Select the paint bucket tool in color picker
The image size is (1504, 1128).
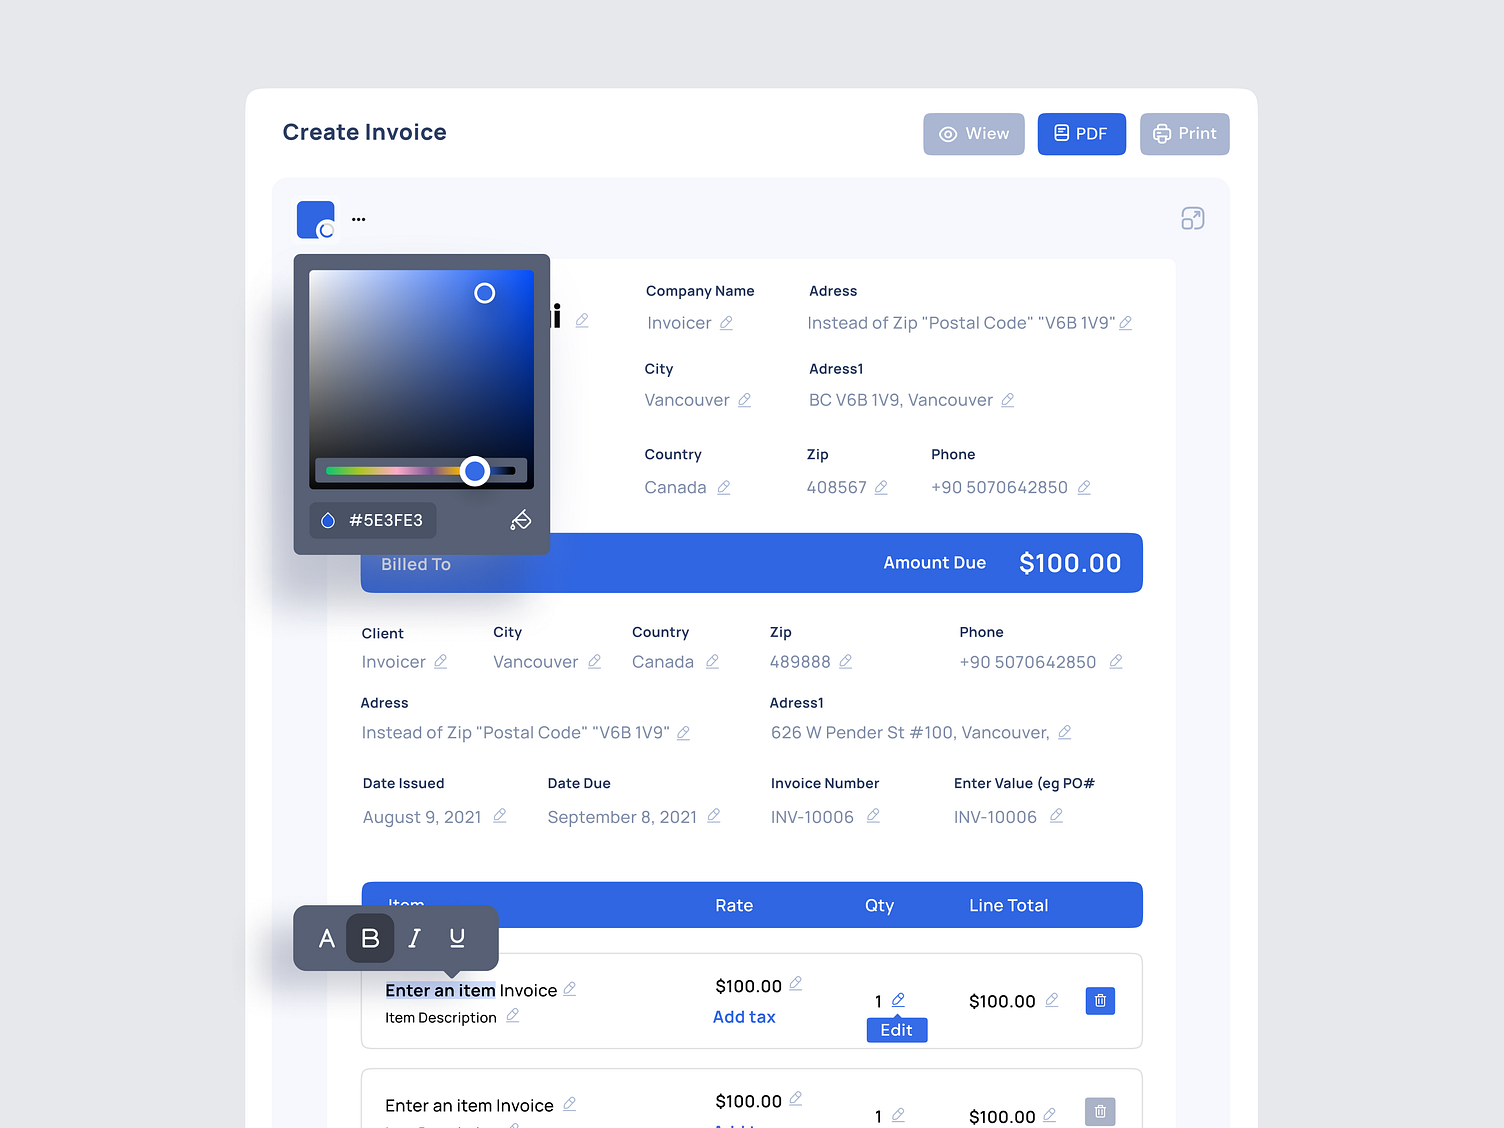521,519
